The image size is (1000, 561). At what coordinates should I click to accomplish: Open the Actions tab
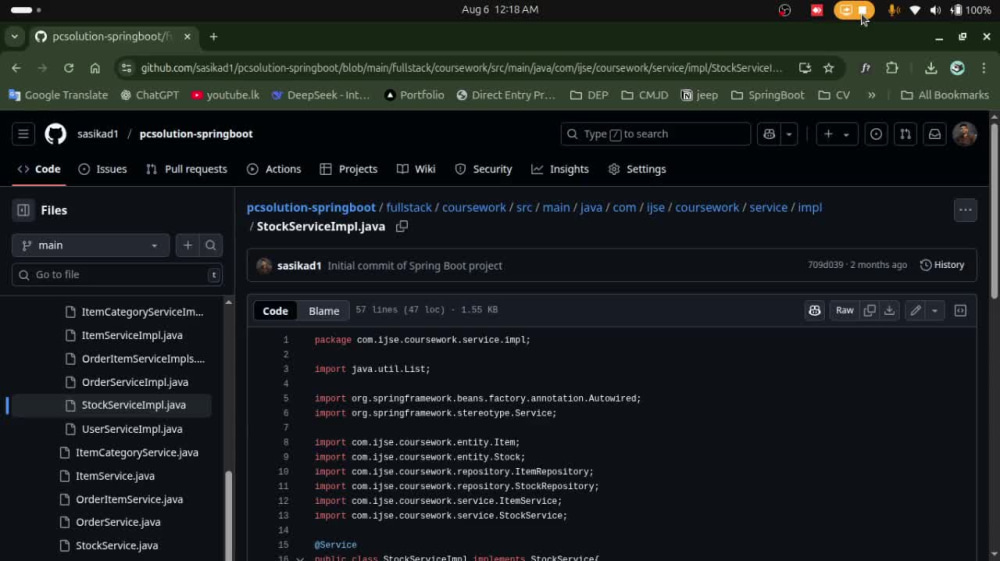pyautogui.click(x=274, y=169)
